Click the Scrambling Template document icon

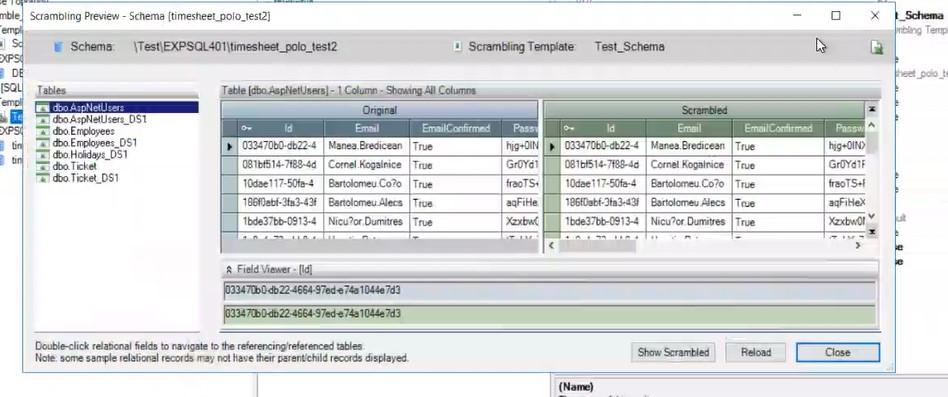click(458, 47)
